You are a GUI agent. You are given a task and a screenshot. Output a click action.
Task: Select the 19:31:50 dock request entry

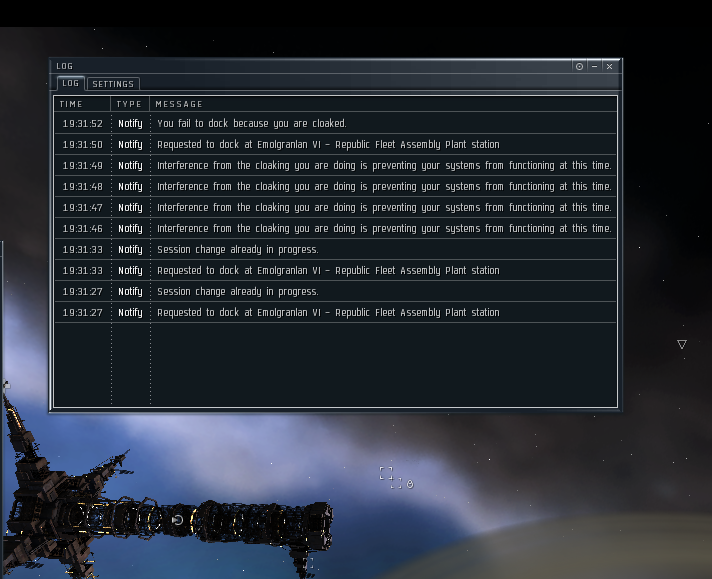(x=335, y=144)
